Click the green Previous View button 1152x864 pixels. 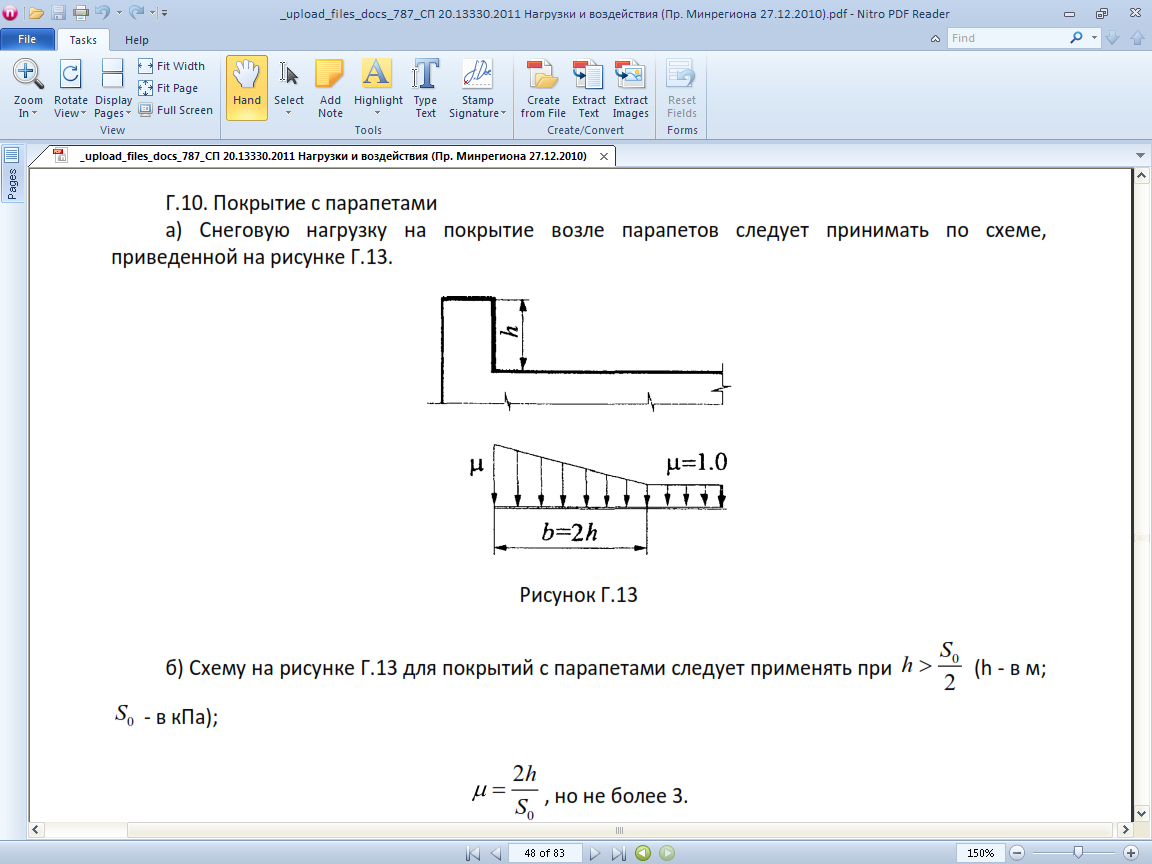click(x=643, y=853)
